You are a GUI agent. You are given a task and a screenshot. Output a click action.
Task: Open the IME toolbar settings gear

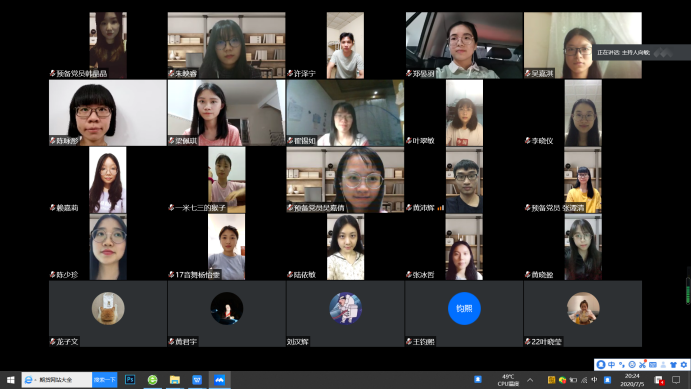coord(684,365)
